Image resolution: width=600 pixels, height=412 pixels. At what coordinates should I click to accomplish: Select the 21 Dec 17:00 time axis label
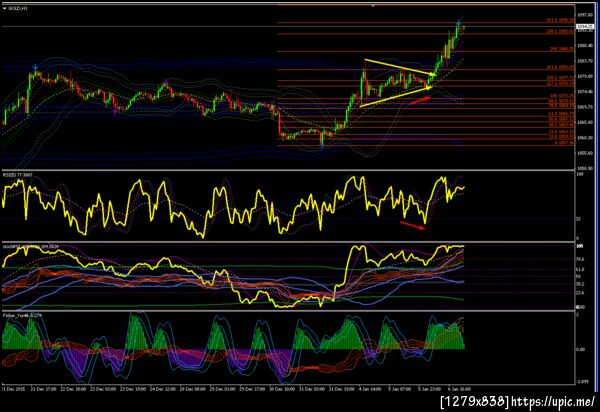(x=42, y=389)
